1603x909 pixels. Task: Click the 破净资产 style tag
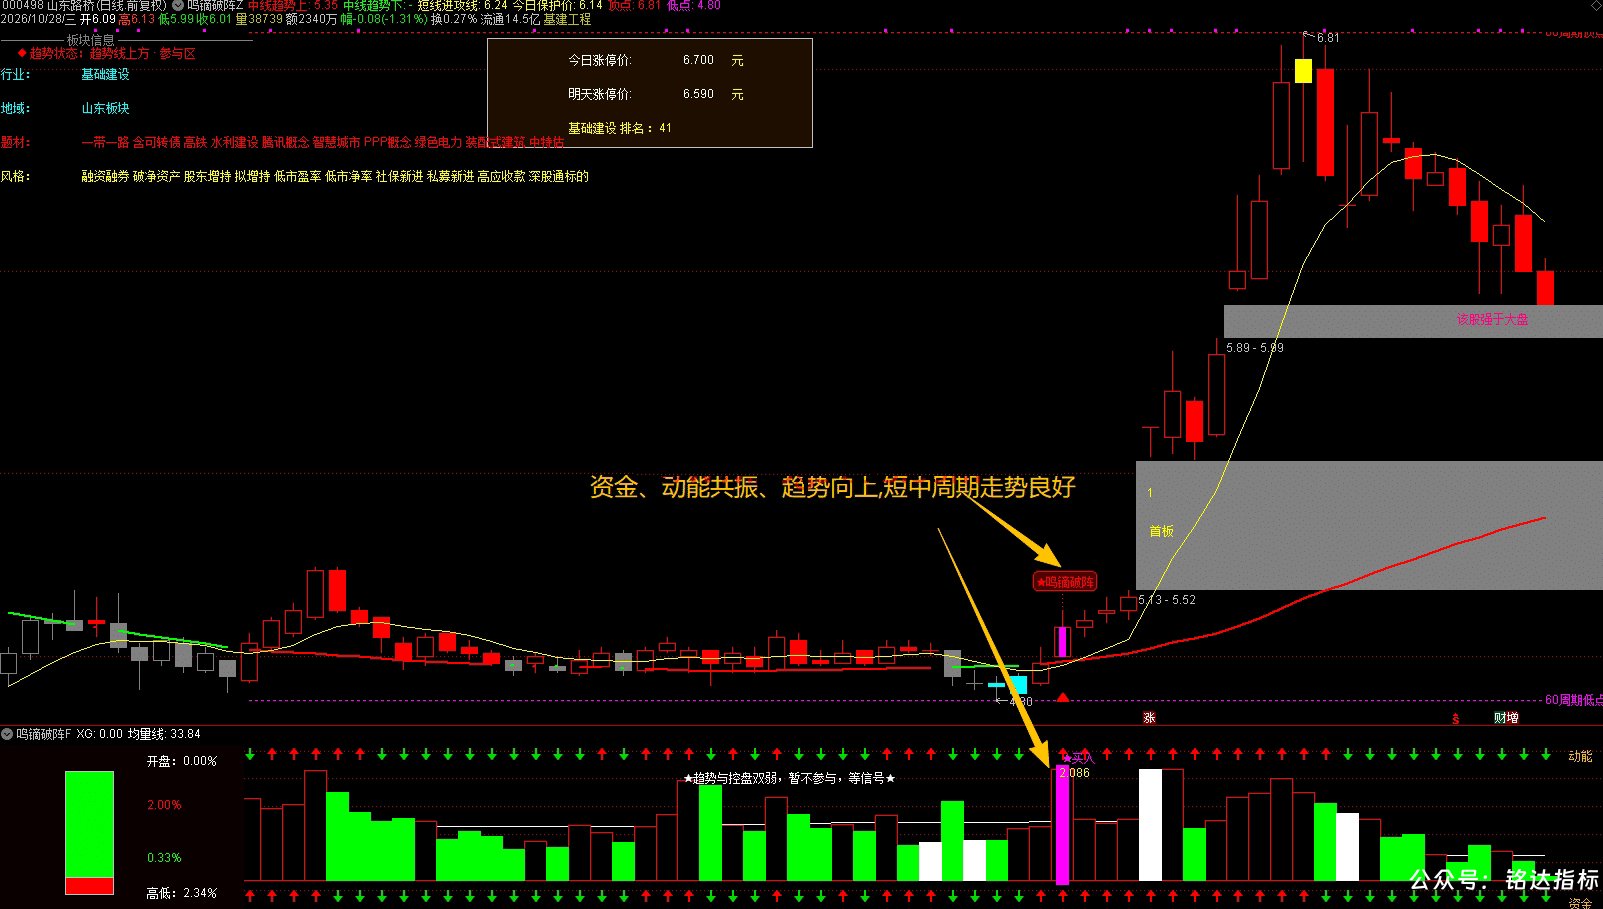156,176
